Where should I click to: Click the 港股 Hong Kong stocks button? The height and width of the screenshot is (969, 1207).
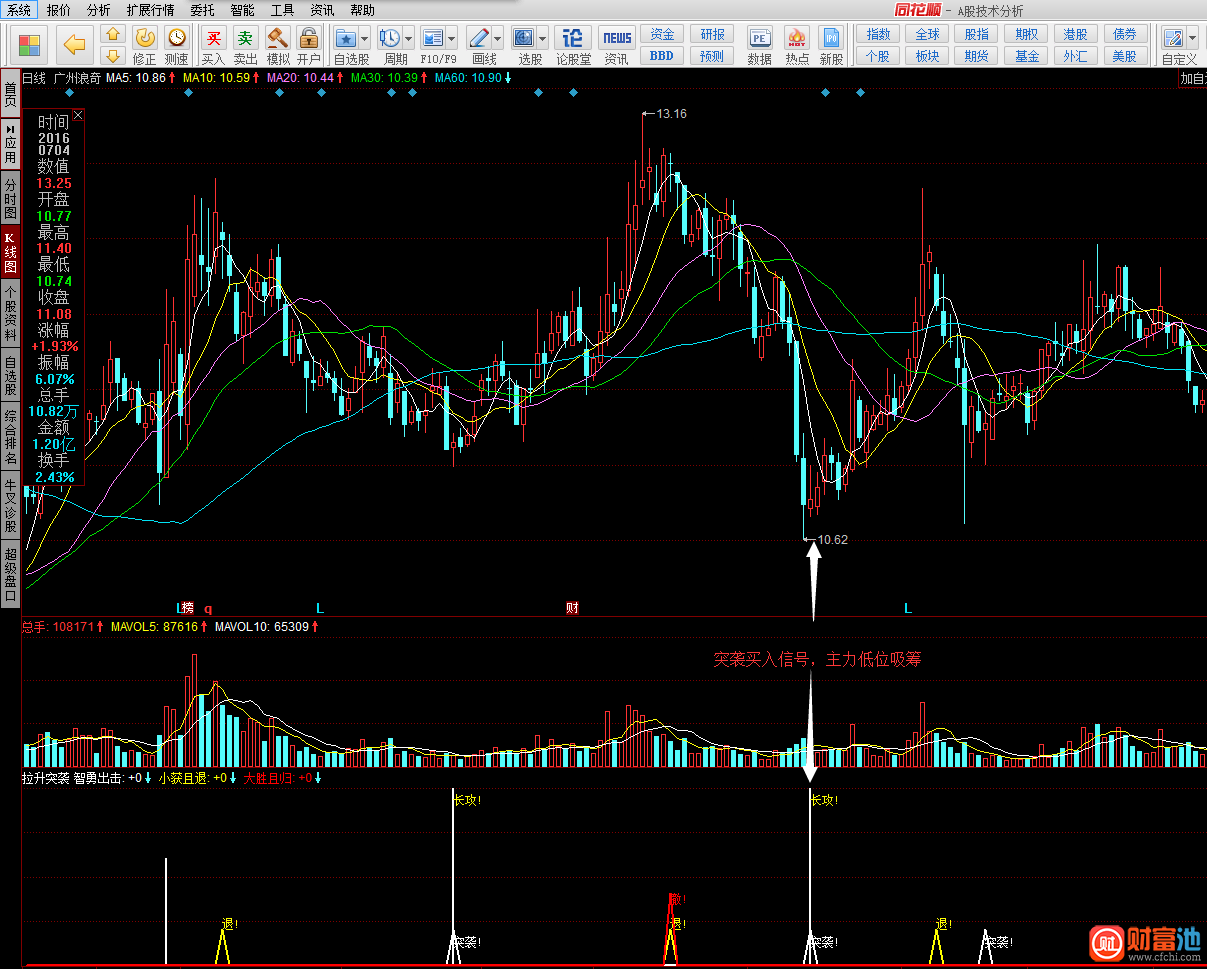(x=1076, y=34)
